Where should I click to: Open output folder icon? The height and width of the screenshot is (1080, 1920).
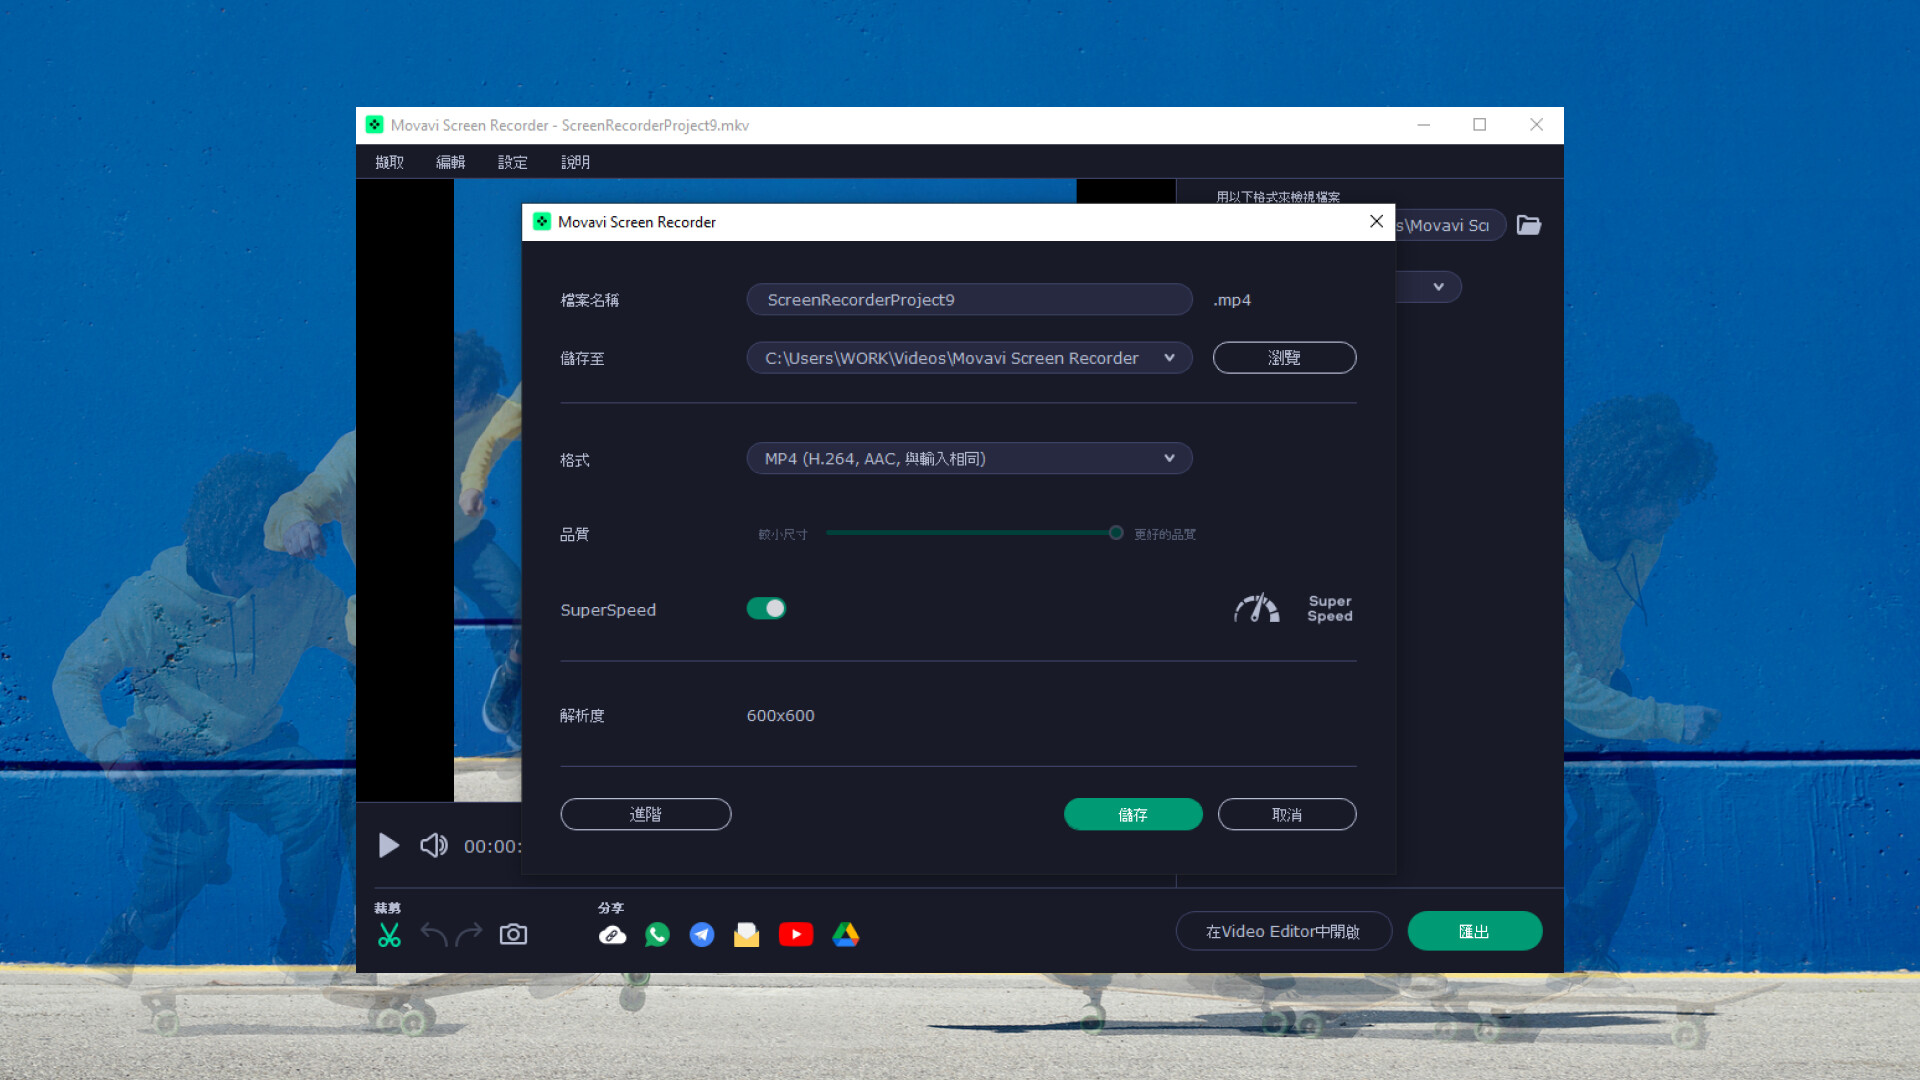[x=1529, y=225]
